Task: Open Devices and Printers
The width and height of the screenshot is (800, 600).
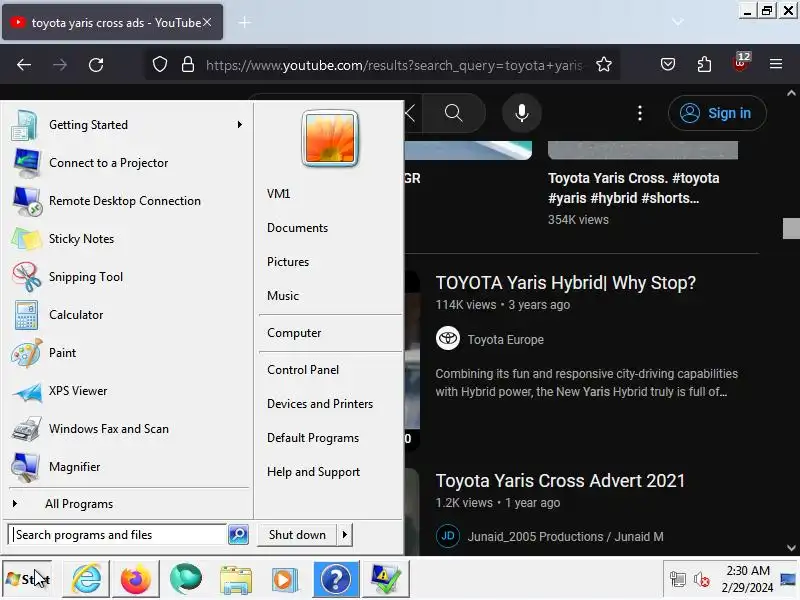Action: click(x=320, y=404)
